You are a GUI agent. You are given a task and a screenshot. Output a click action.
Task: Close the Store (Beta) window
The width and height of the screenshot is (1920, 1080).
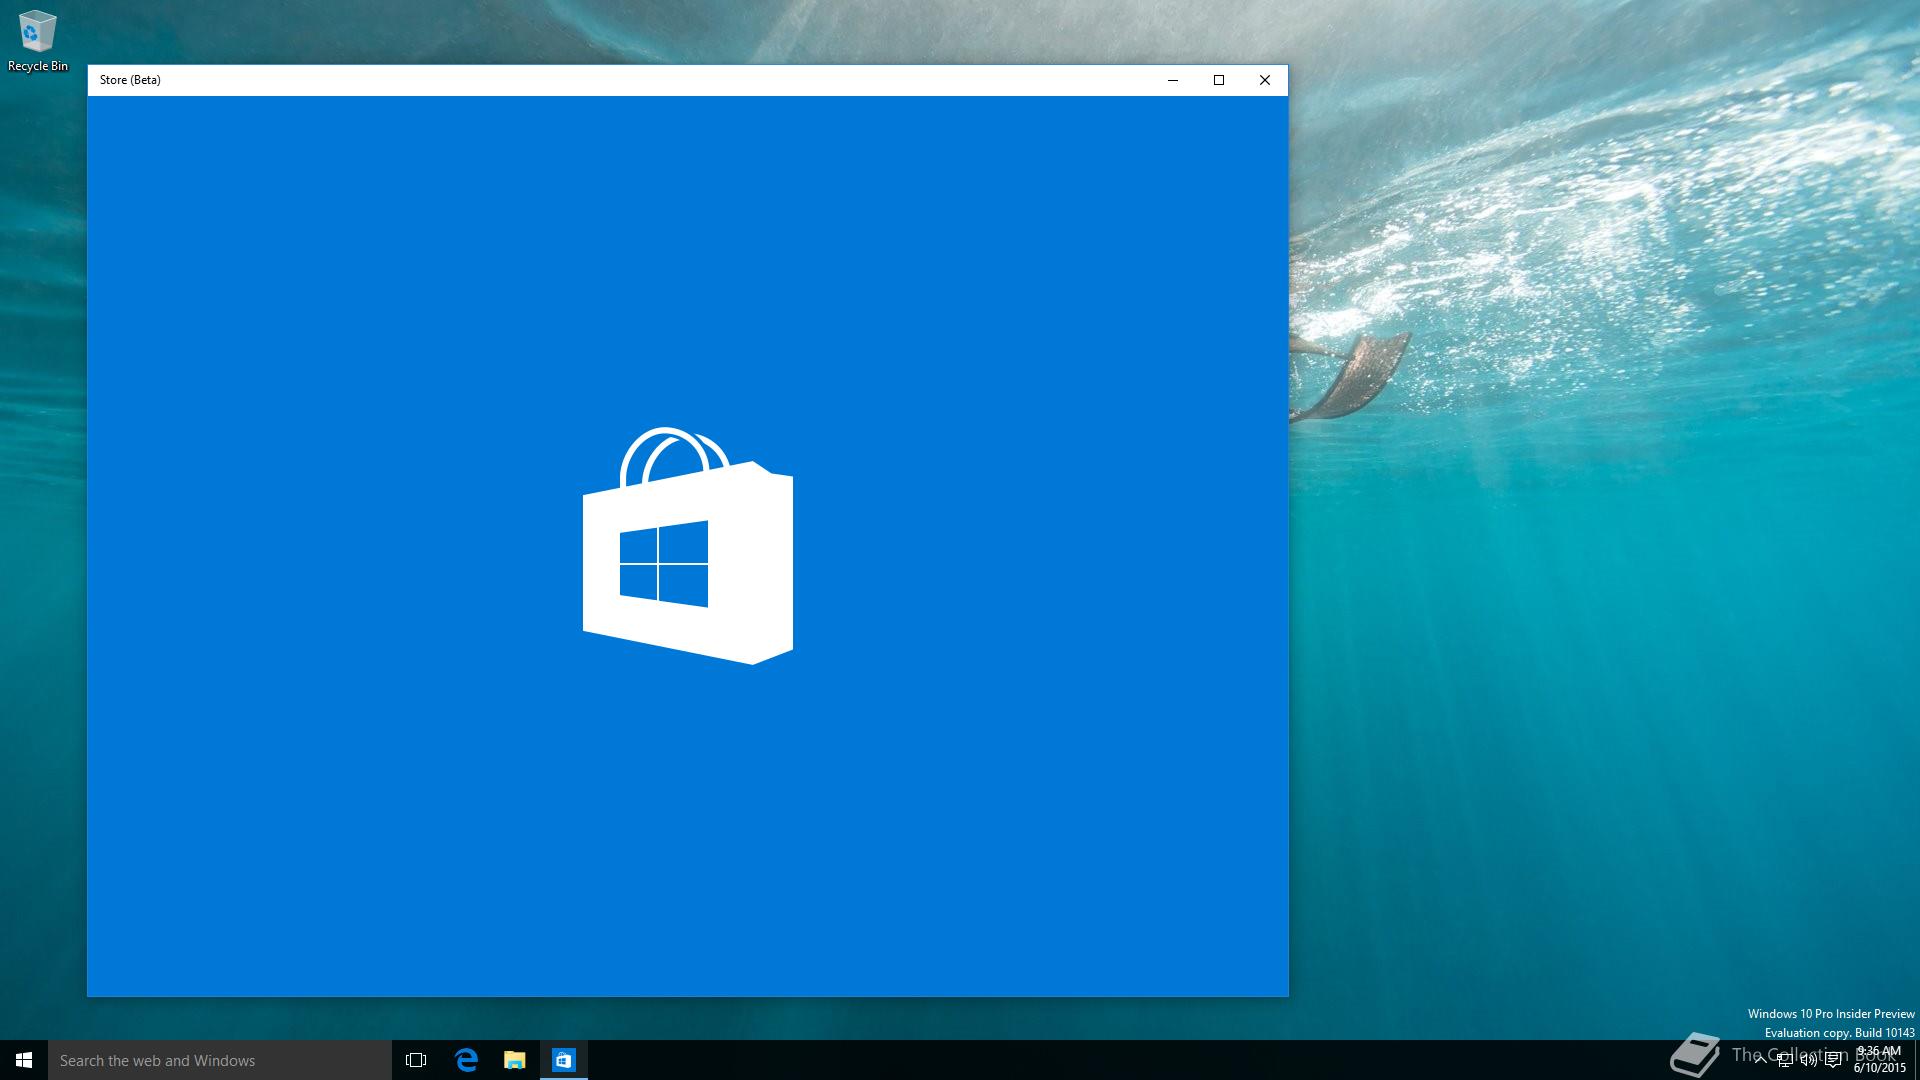1265,80
